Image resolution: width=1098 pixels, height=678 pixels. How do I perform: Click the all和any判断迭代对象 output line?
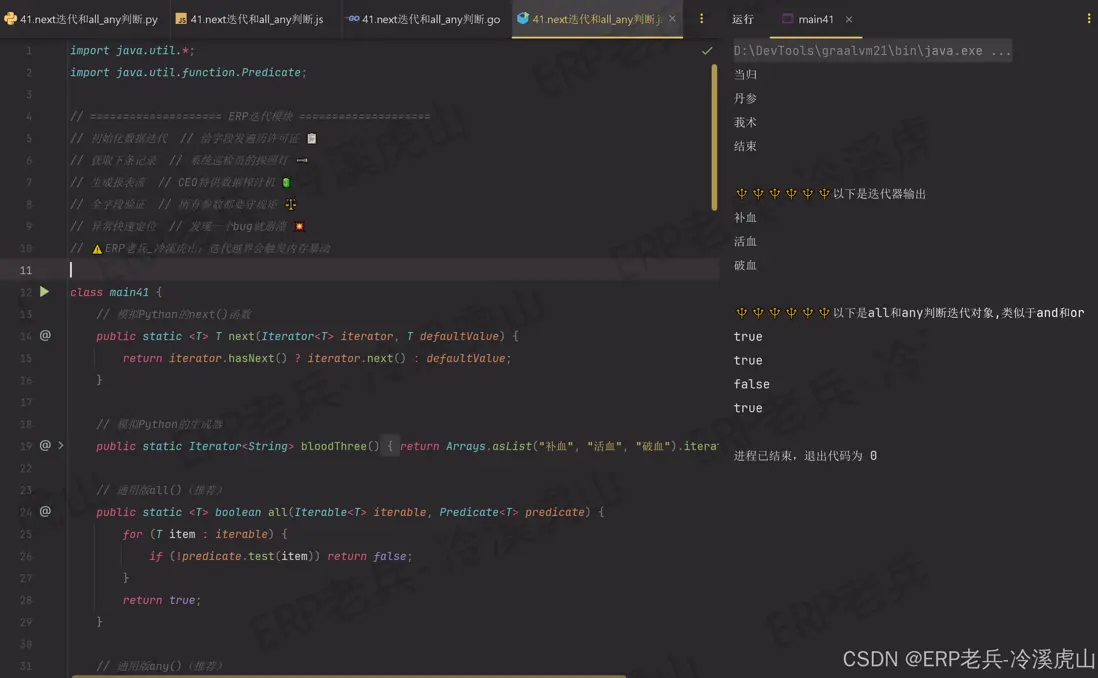pos(909,313)
